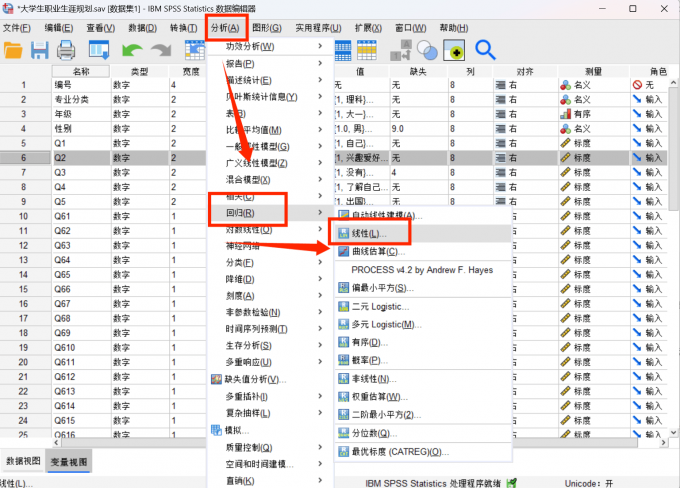Expand the 功效分析 submenu arrow

[x=320, y=46]
